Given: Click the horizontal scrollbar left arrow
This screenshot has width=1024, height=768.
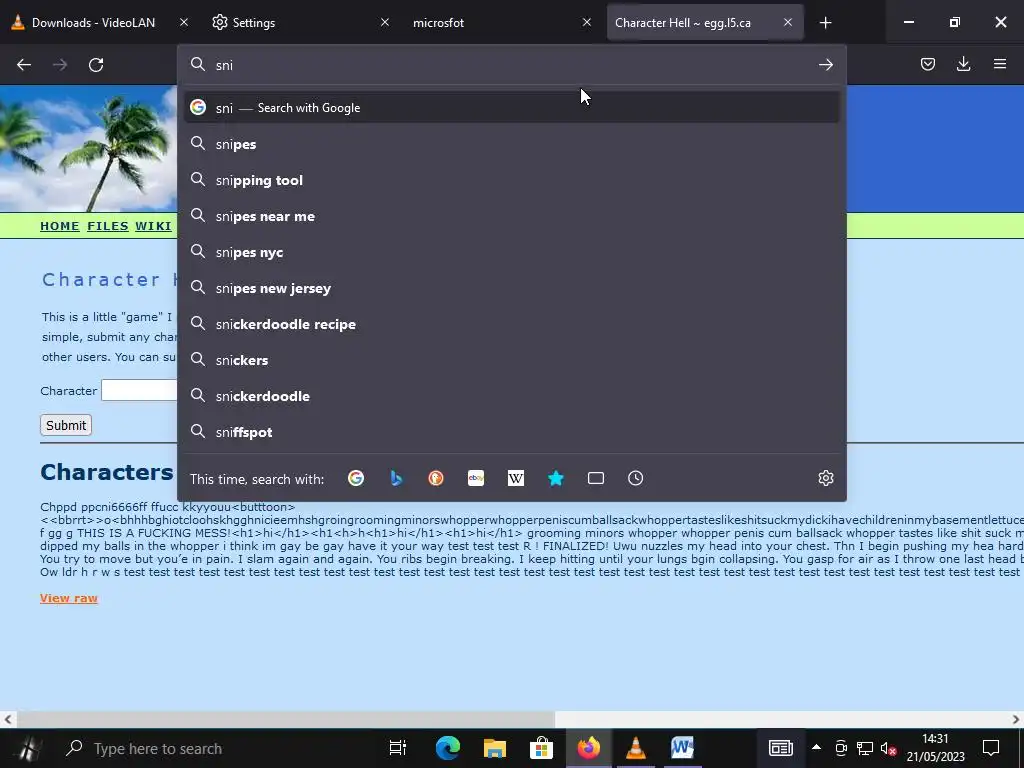Looking at the screenshot, I should (x=8, y=720).
